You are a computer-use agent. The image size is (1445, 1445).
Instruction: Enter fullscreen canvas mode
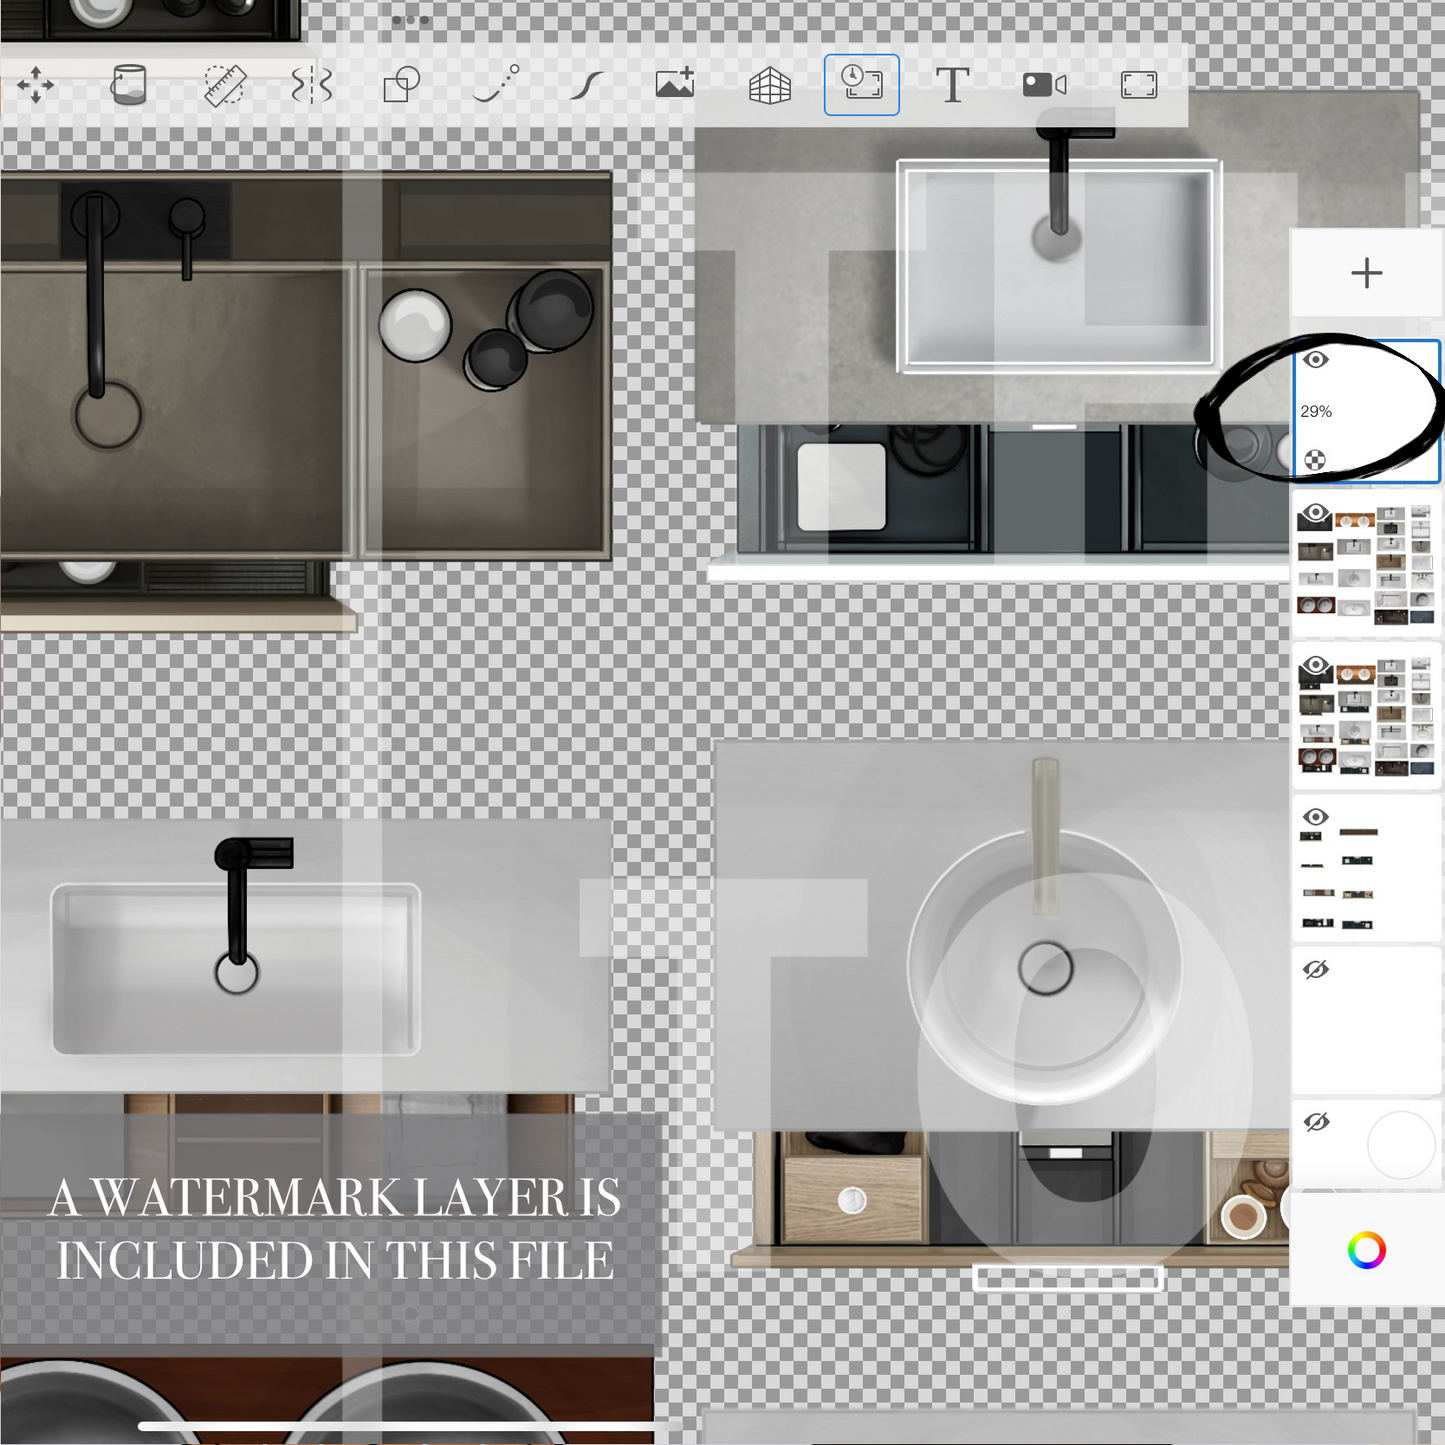pyautogui.click(x=1139, y=86)
